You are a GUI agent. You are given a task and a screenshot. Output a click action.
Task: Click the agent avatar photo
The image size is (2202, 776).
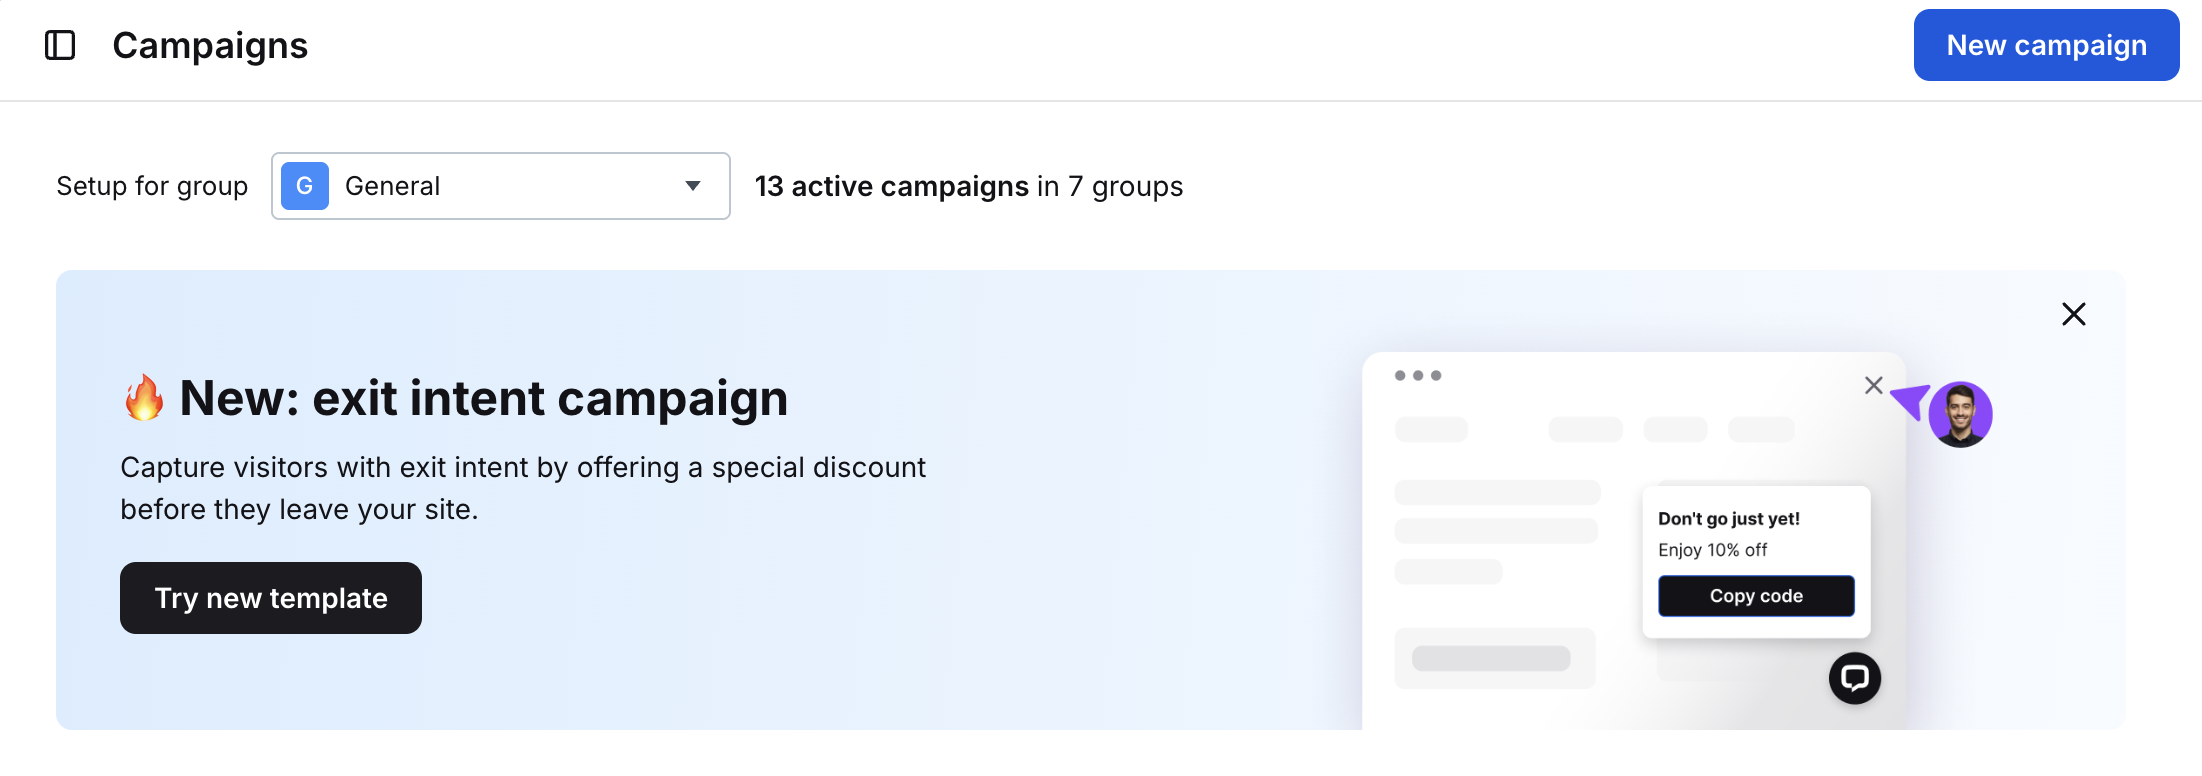point(1960,414)
